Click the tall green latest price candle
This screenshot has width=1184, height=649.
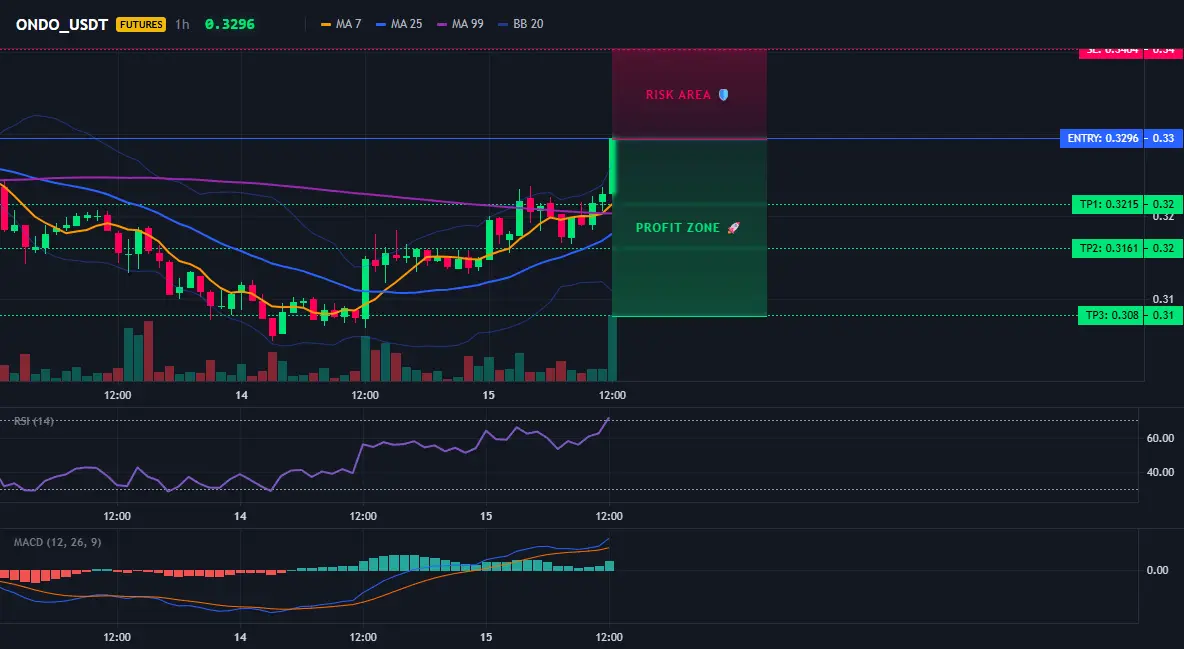tap(612, 166)
